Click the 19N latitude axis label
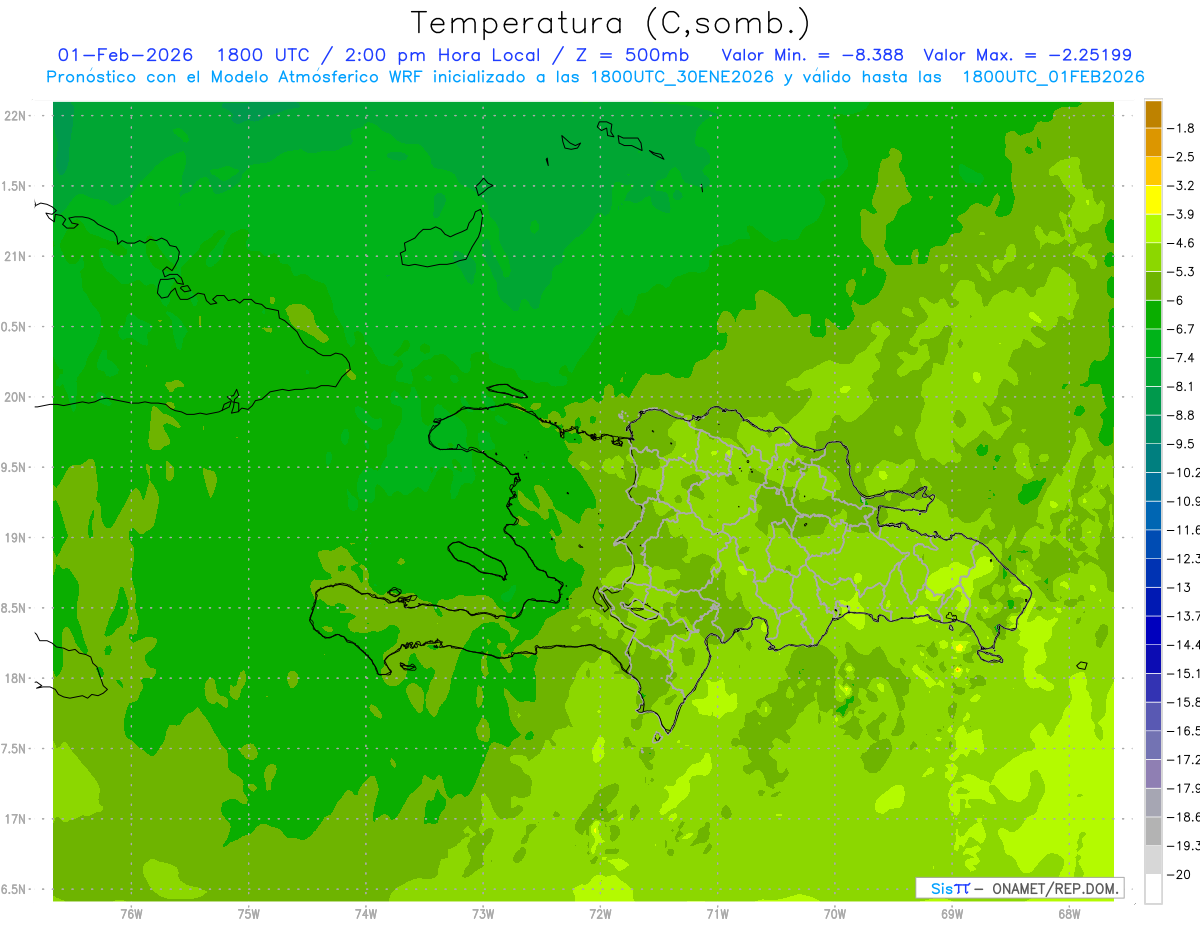Image resolution: width=1200 pixels, height=927 pixels. (17, 538)
